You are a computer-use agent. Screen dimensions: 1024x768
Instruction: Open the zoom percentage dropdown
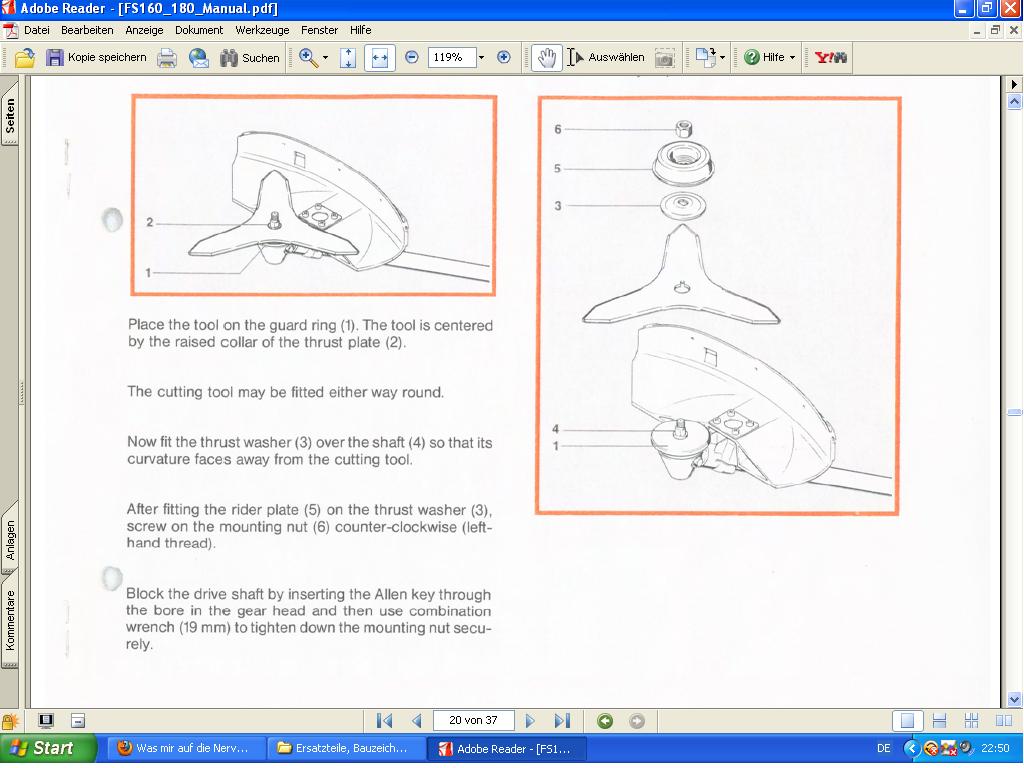tap(481, 58)
